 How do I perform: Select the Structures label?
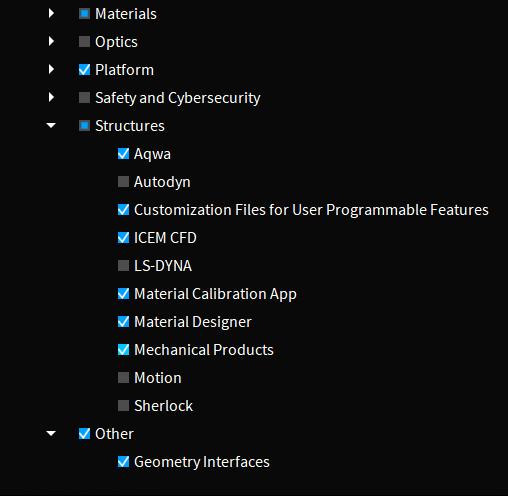point(130,126)
